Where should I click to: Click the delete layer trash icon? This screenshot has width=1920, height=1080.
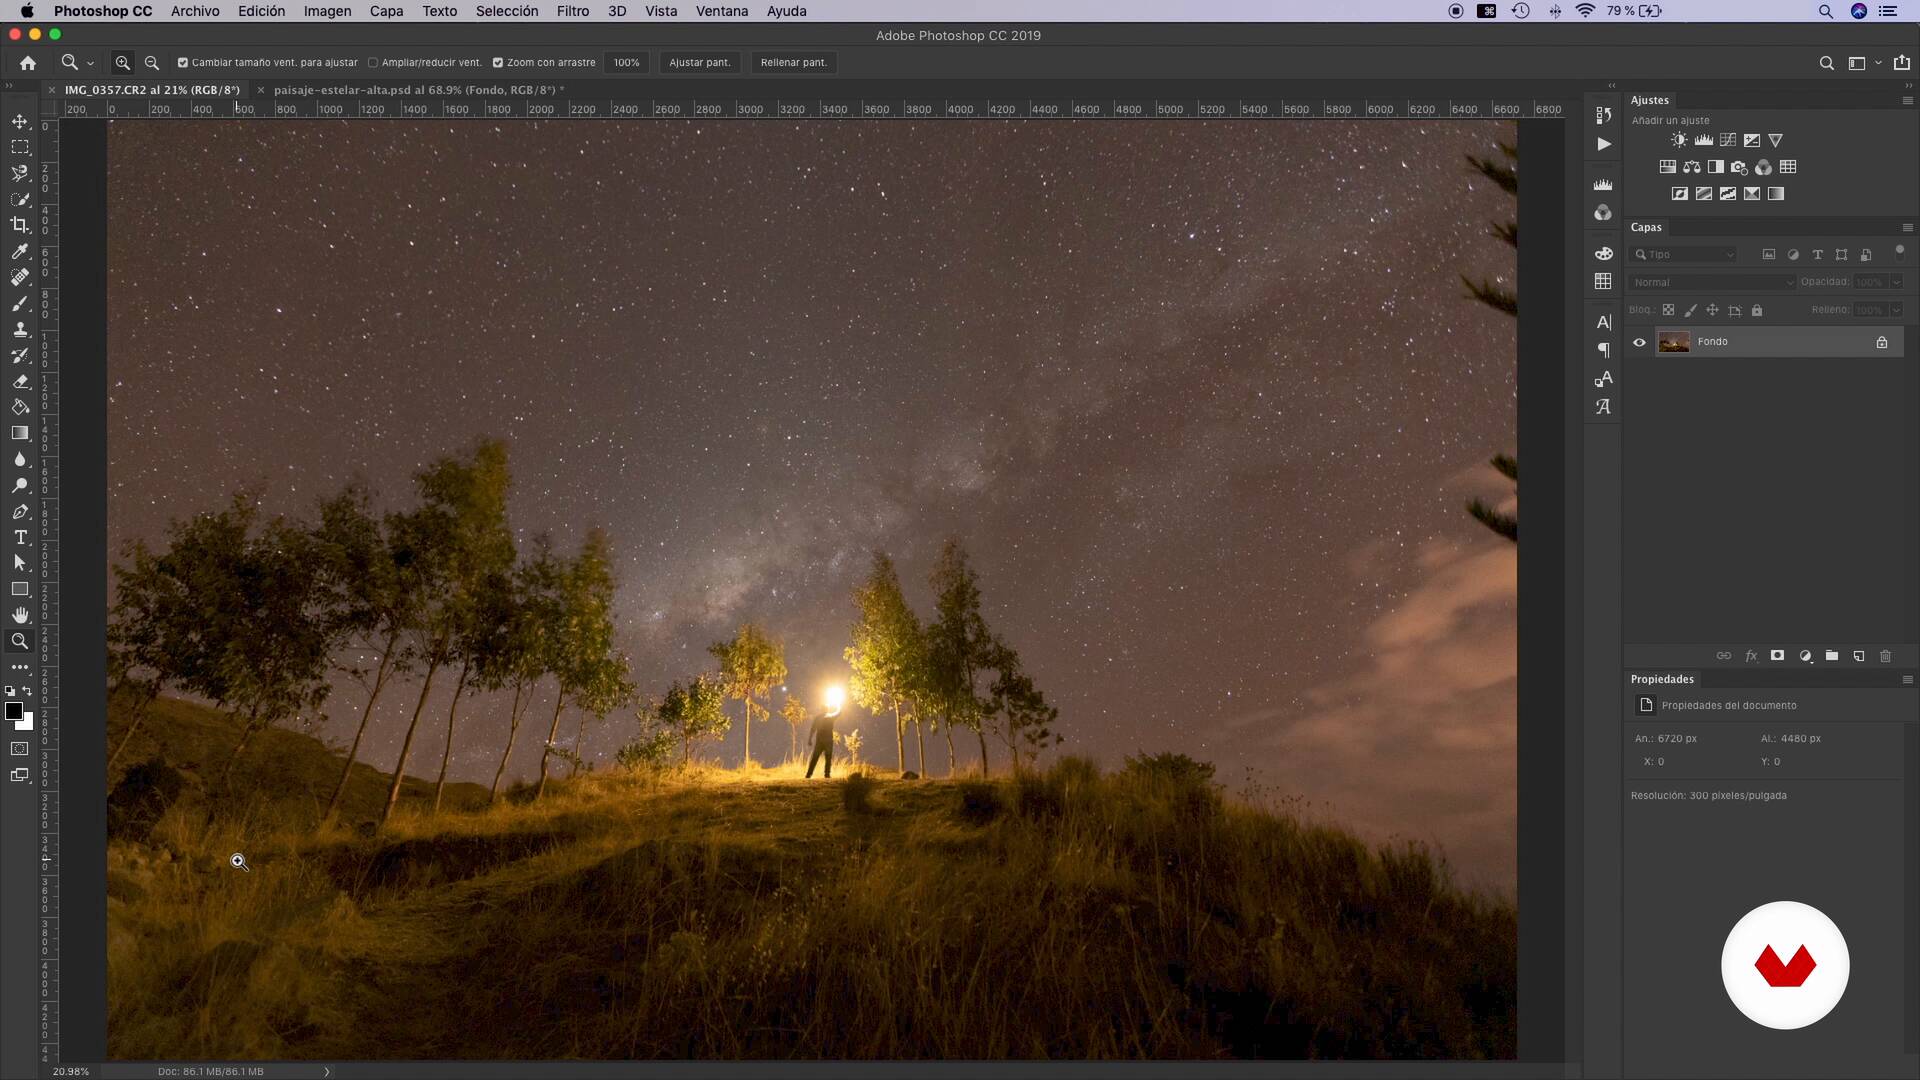coord(1885,656)
